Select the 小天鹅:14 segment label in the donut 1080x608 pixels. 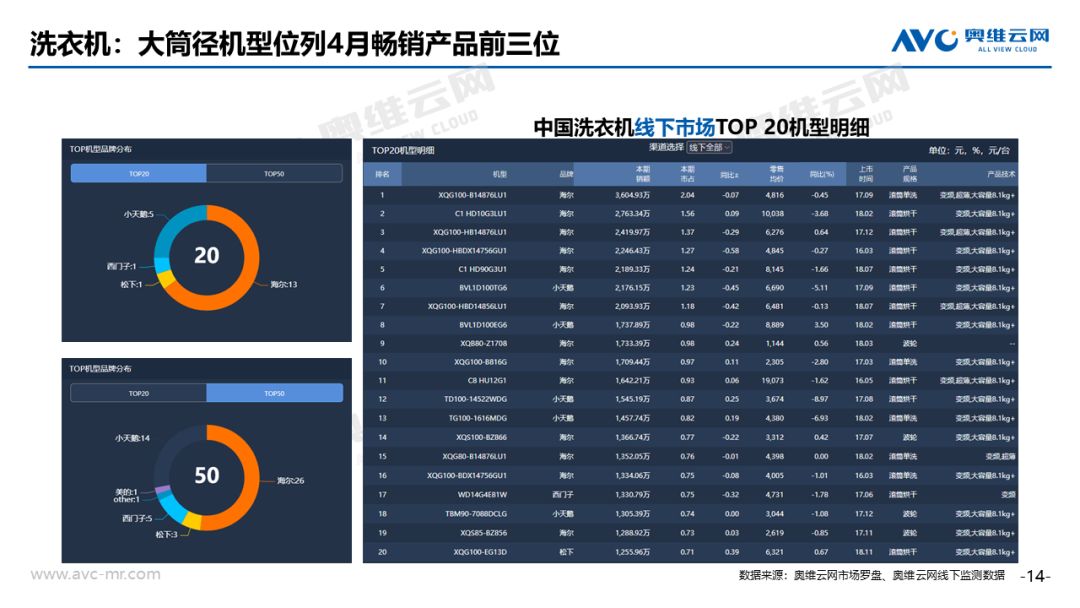(132, 438)
